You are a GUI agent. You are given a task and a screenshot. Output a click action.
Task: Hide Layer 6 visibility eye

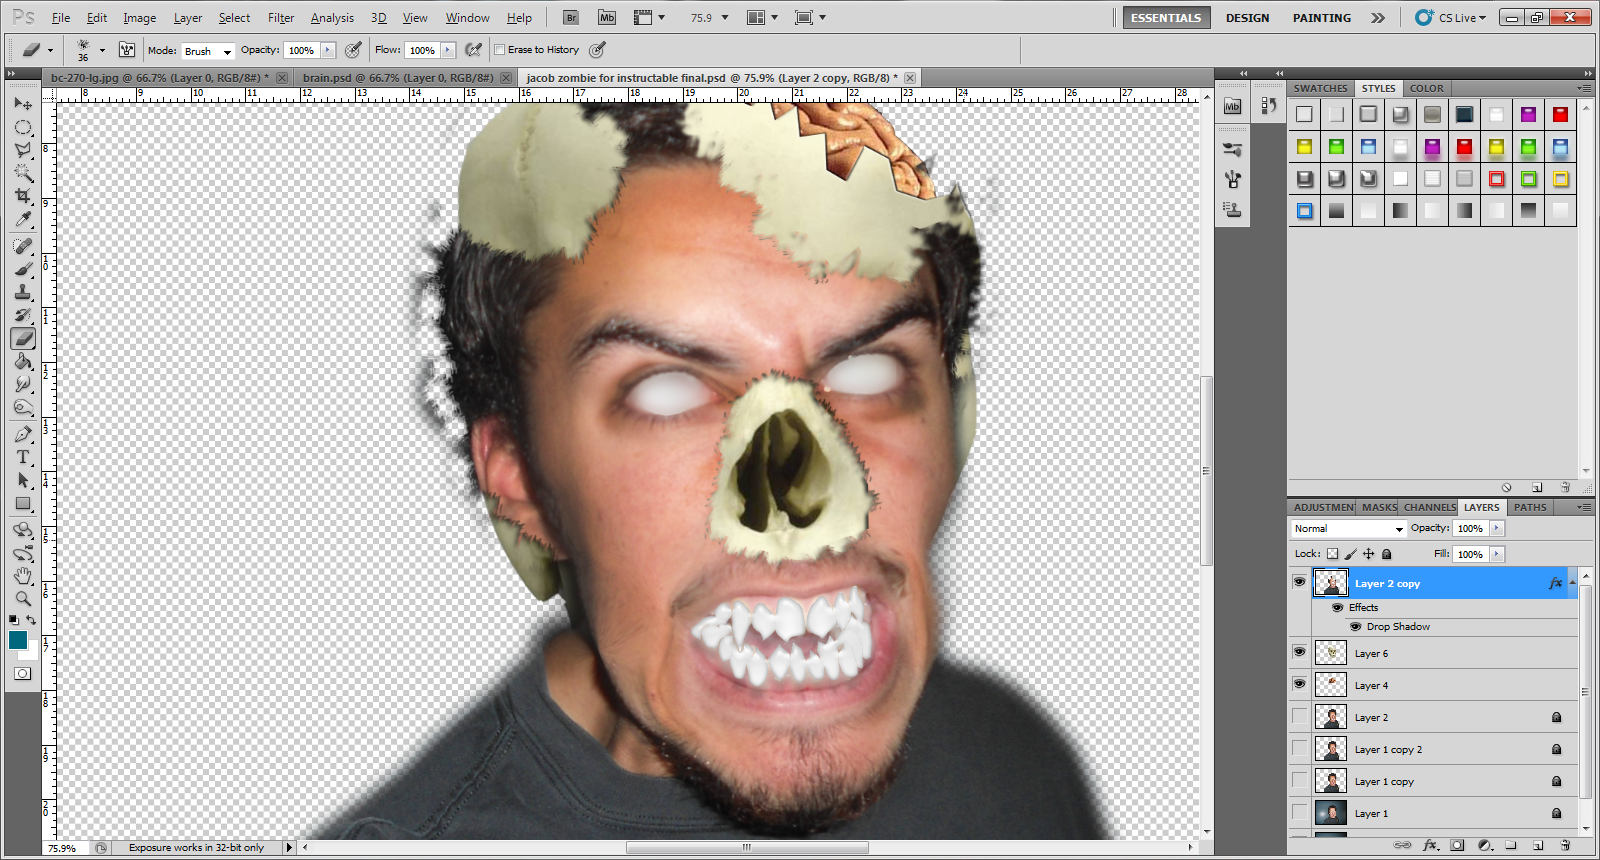(1299, 652)
